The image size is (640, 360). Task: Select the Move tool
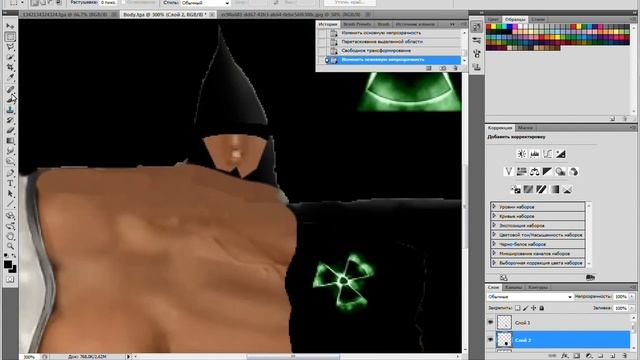[10, 26]
